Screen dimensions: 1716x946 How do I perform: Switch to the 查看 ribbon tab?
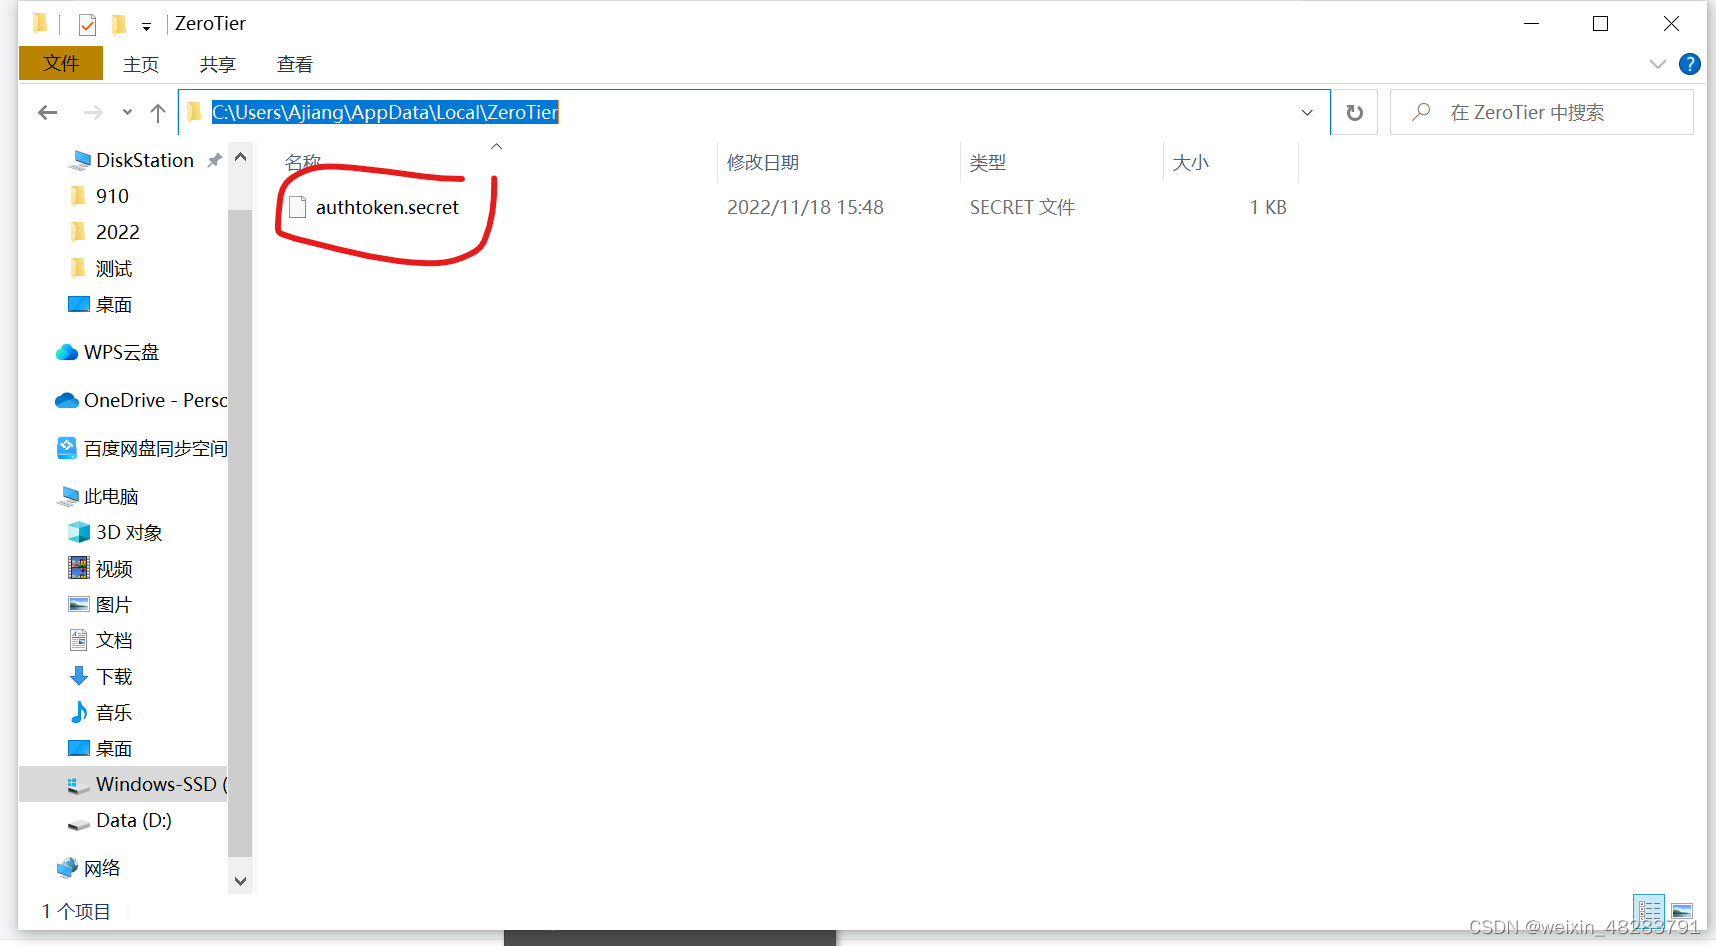pyautogui.click(x=294, y=63)
